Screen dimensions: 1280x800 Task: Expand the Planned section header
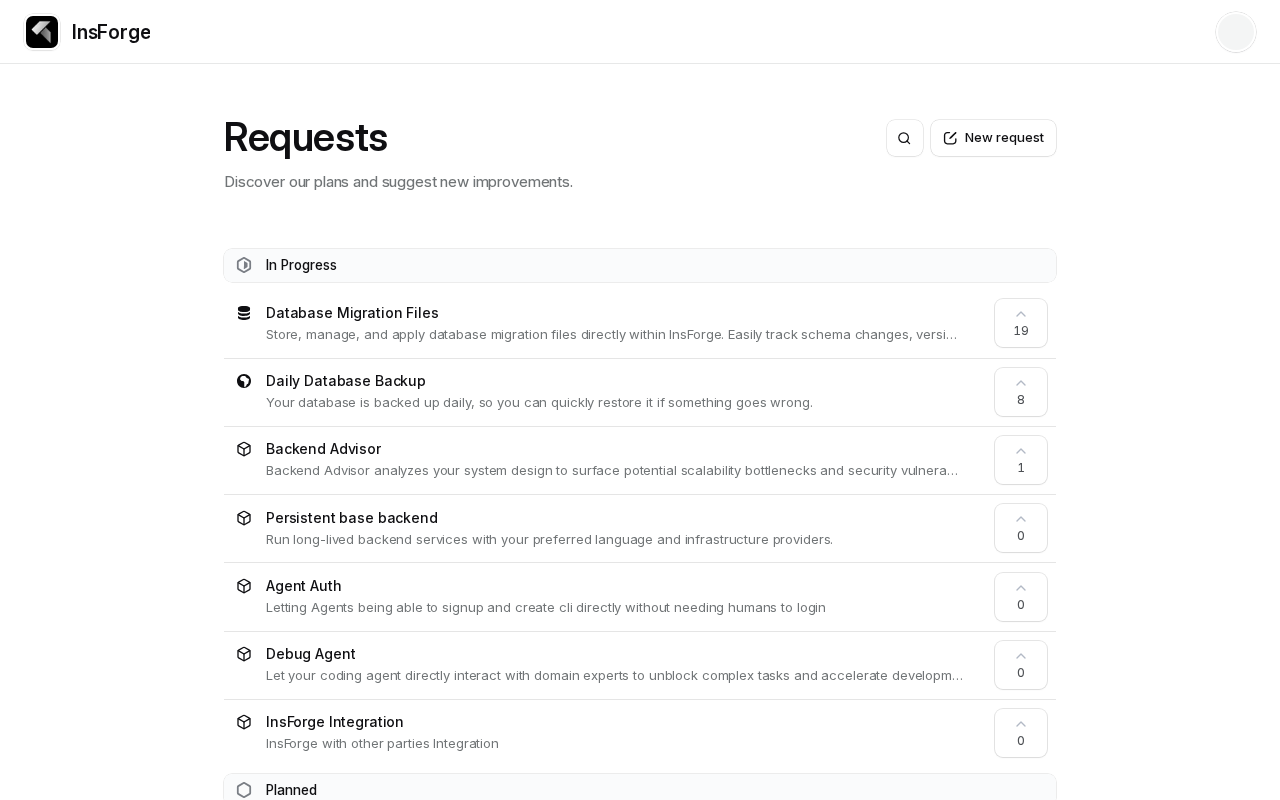point(291,790)
